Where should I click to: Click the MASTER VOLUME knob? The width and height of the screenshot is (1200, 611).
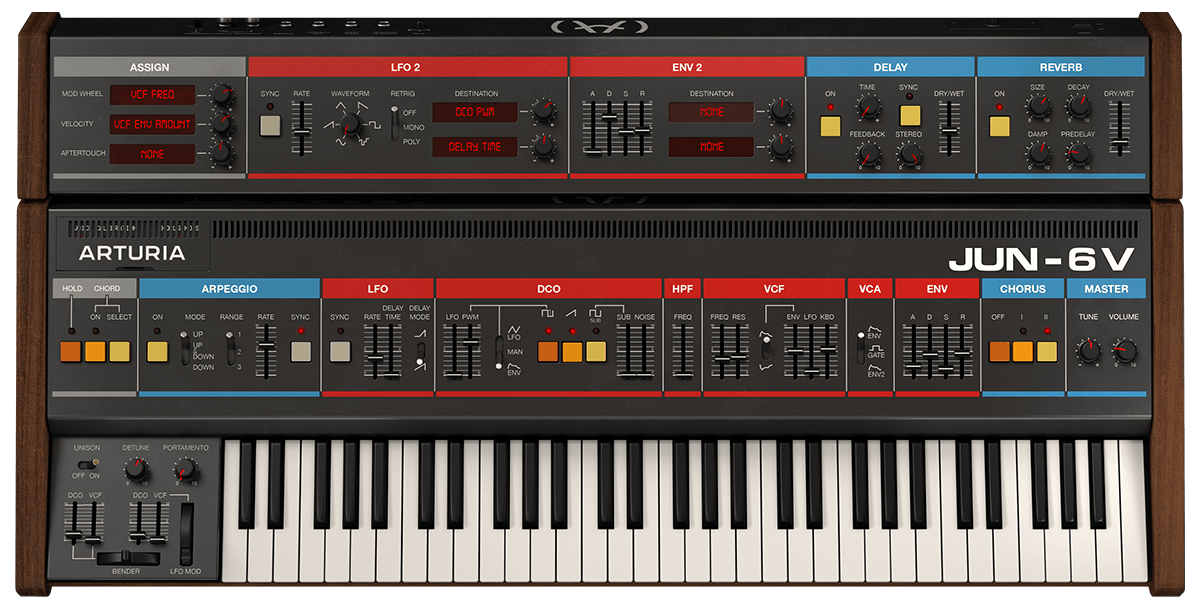point(1126,351)
